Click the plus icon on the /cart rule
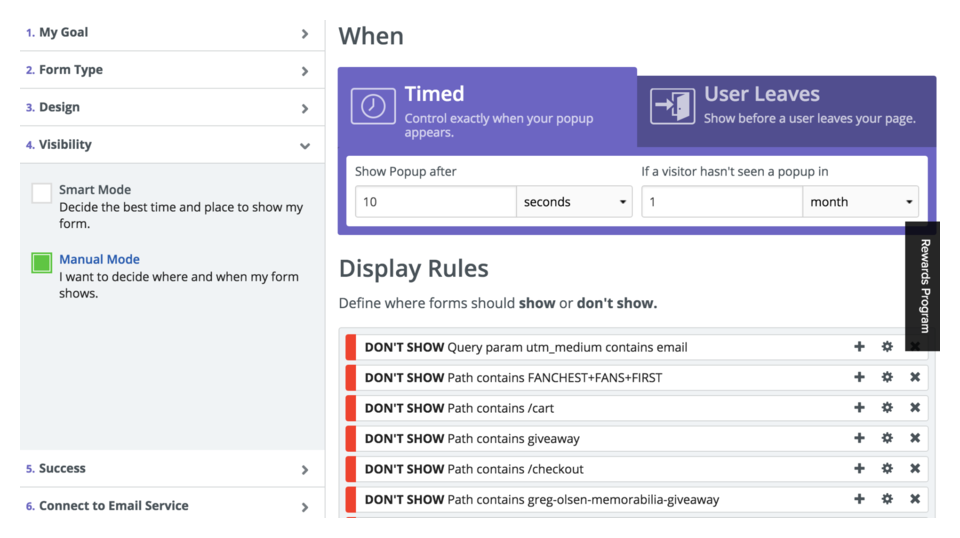960x538 pixels. [x=859, y=408]
